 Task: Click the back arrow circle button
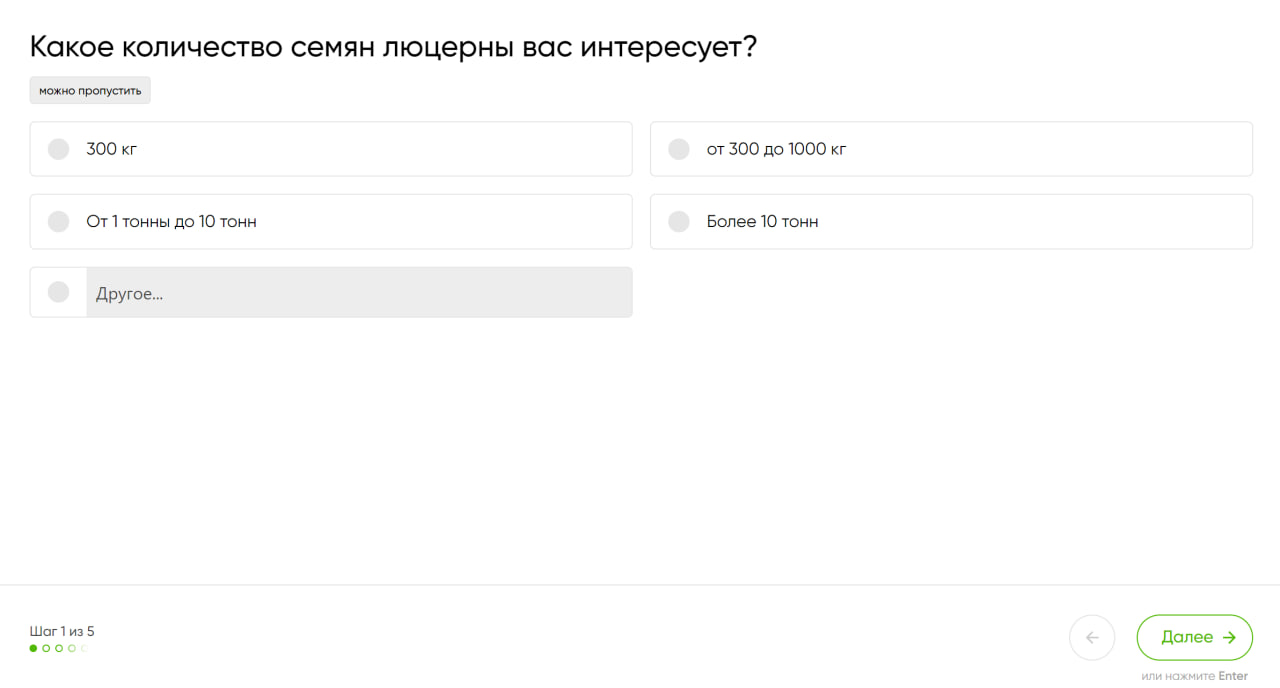click(1092, 637)
